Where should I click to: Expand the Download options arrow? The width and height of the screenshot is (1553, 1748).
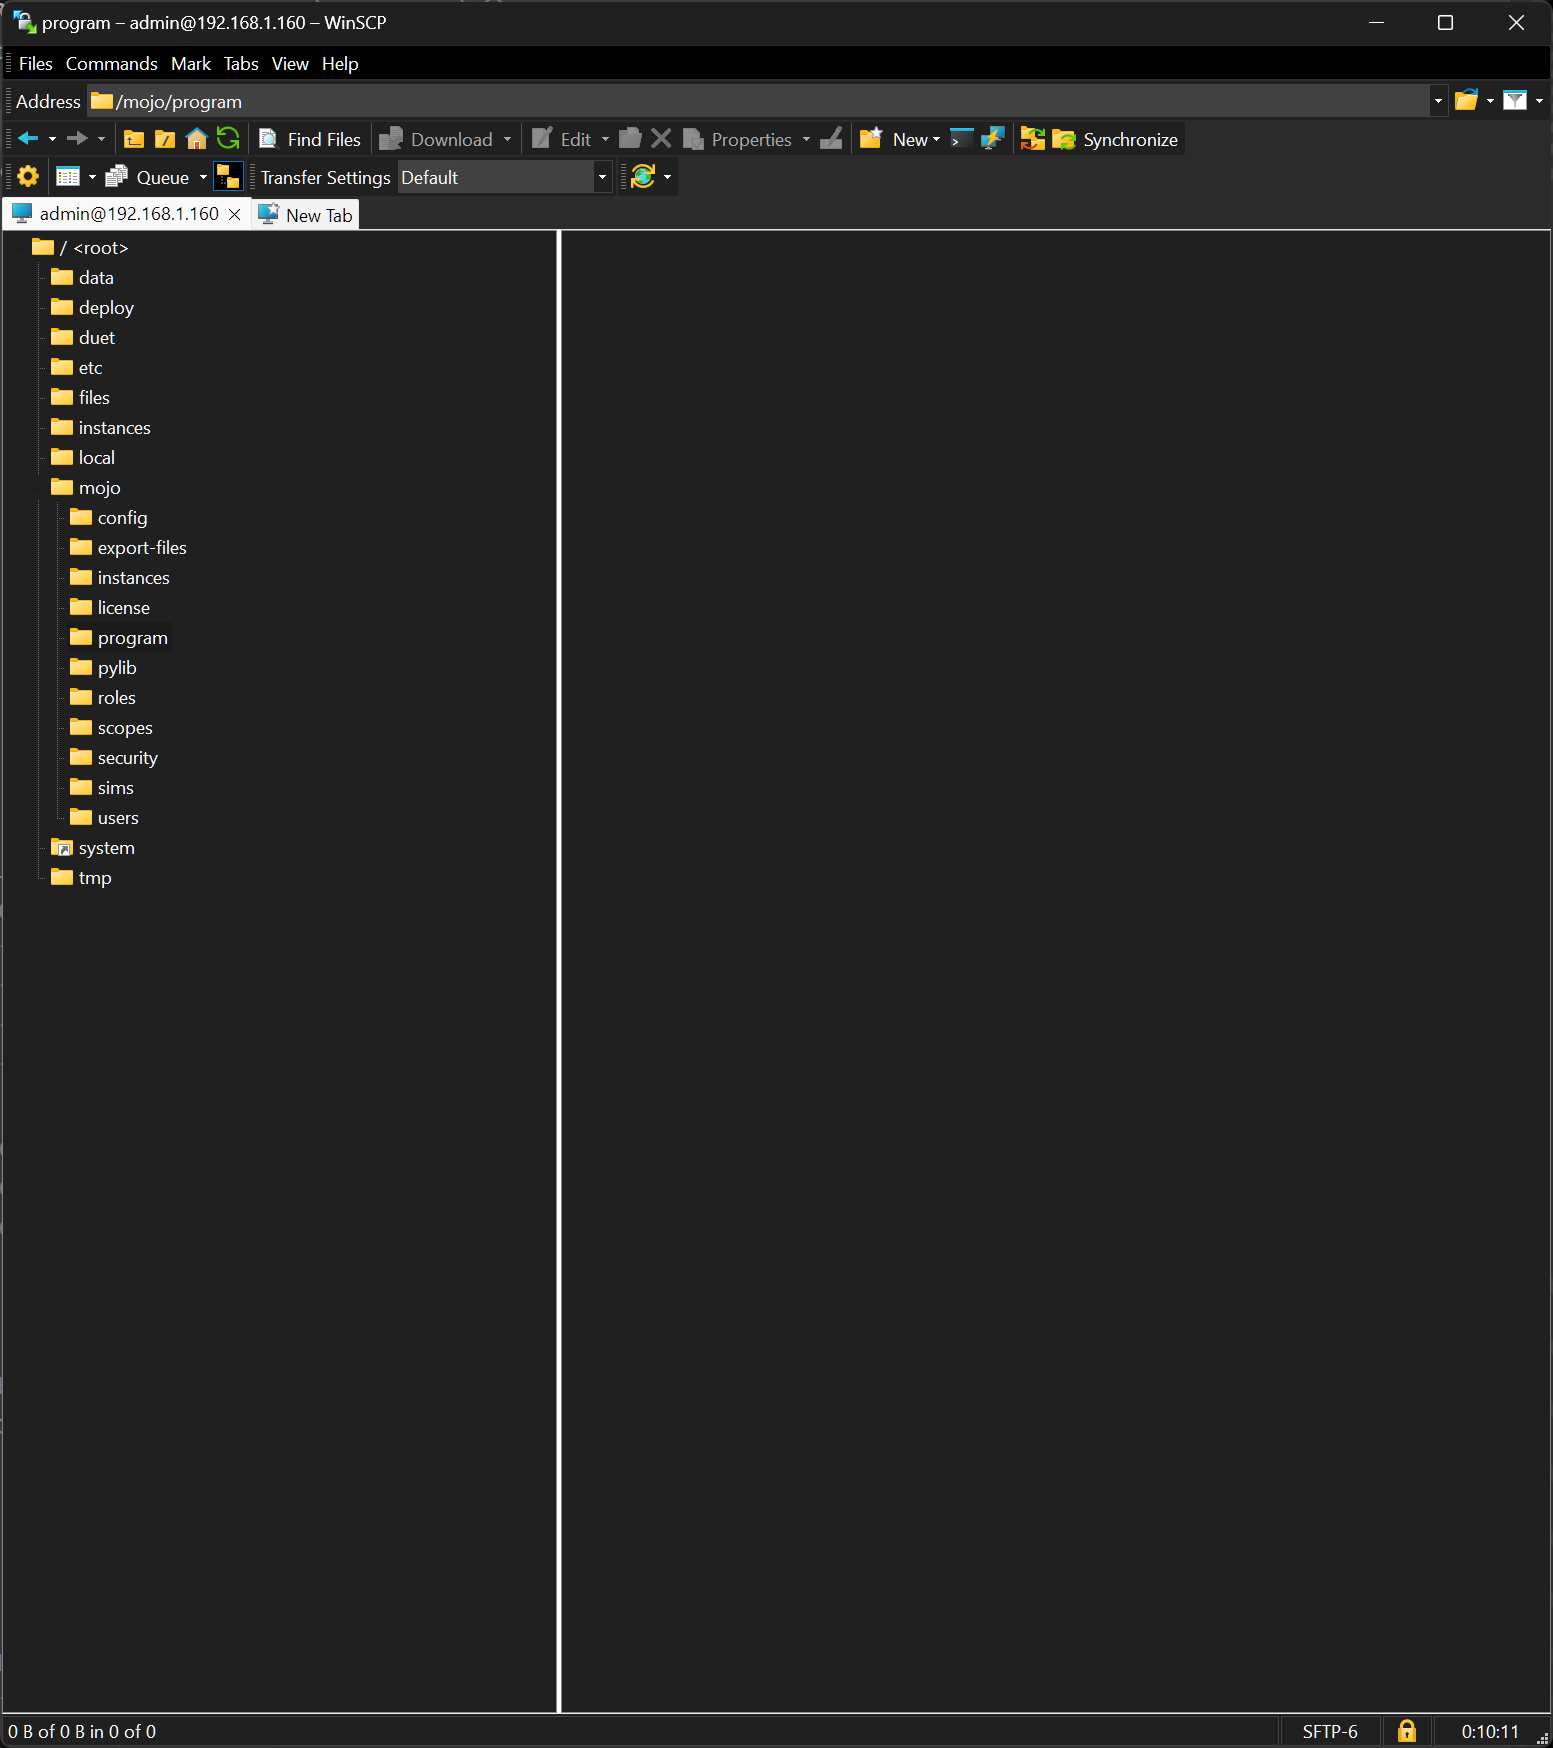507,139
